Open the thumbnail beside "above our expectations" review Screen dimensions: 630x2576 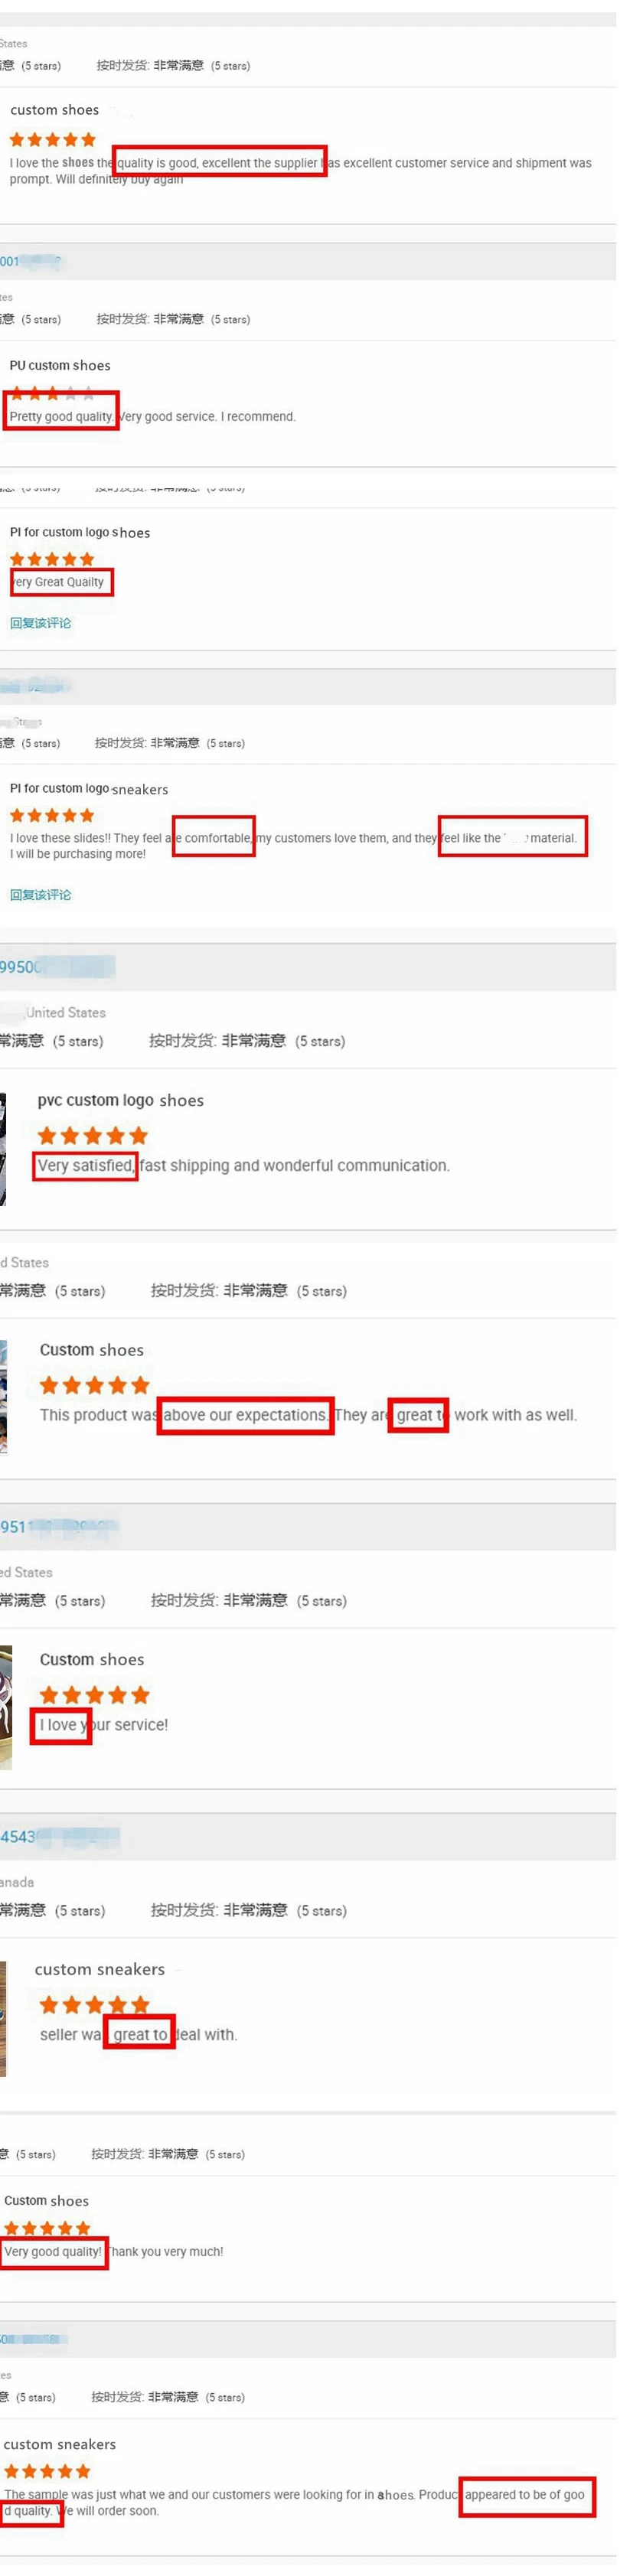(3, 1397)
